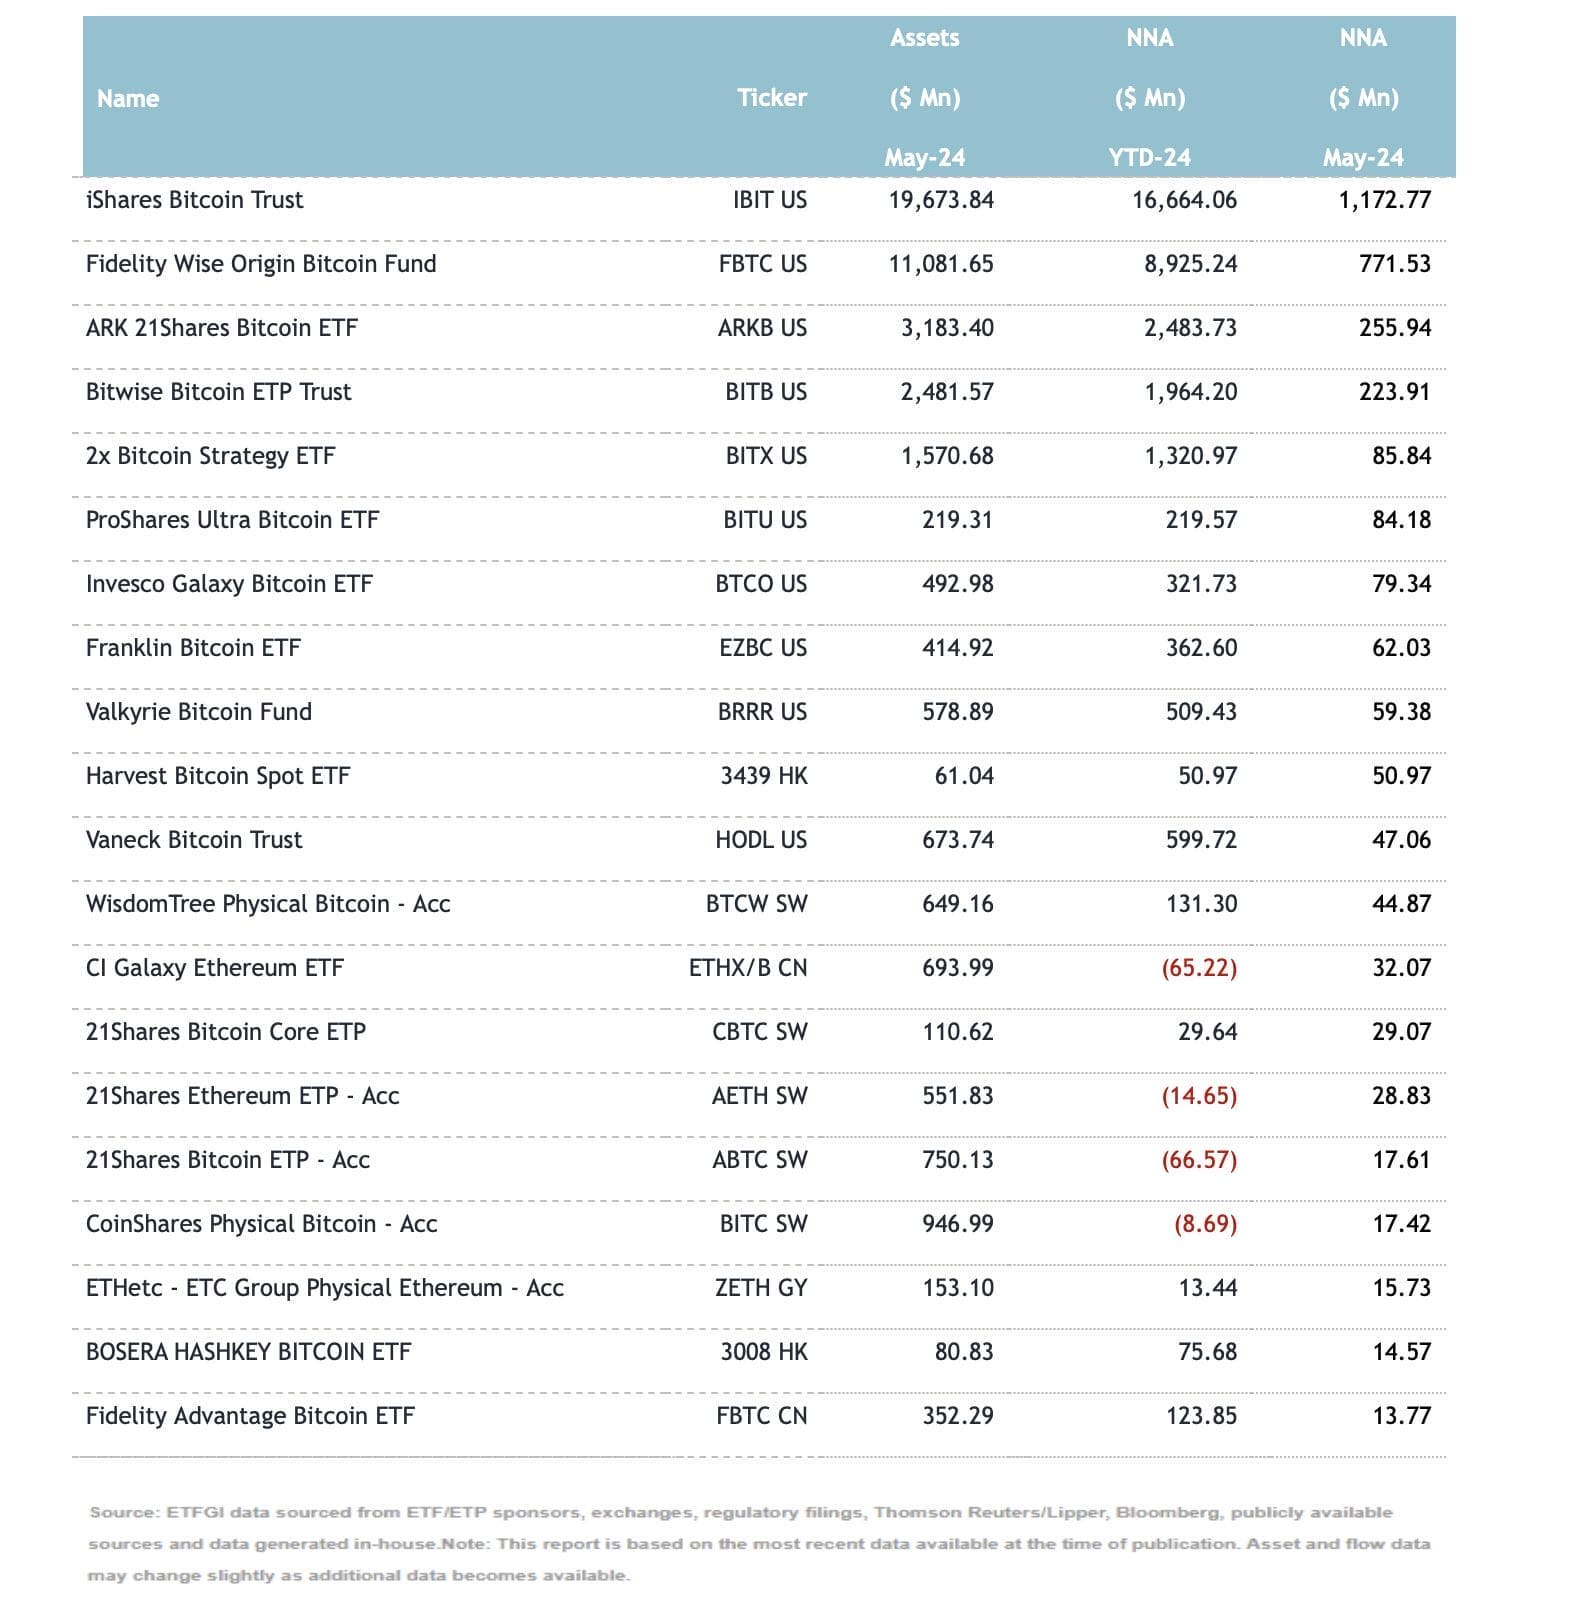Select the BTCO US ticker cell
This screenshot has width=1596, height=1608.
click(761, 584)
